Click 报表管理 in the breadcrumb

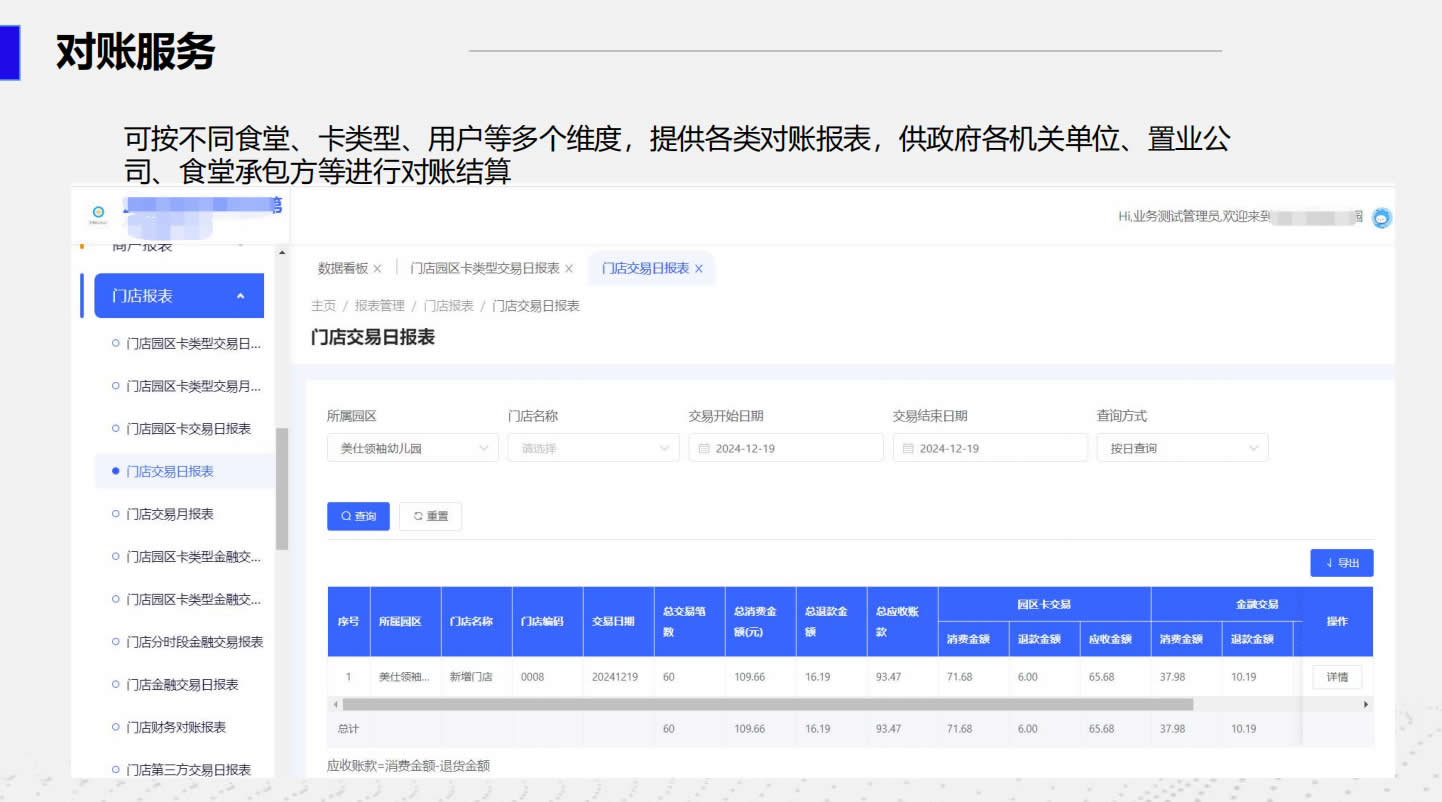coord(380,306)
